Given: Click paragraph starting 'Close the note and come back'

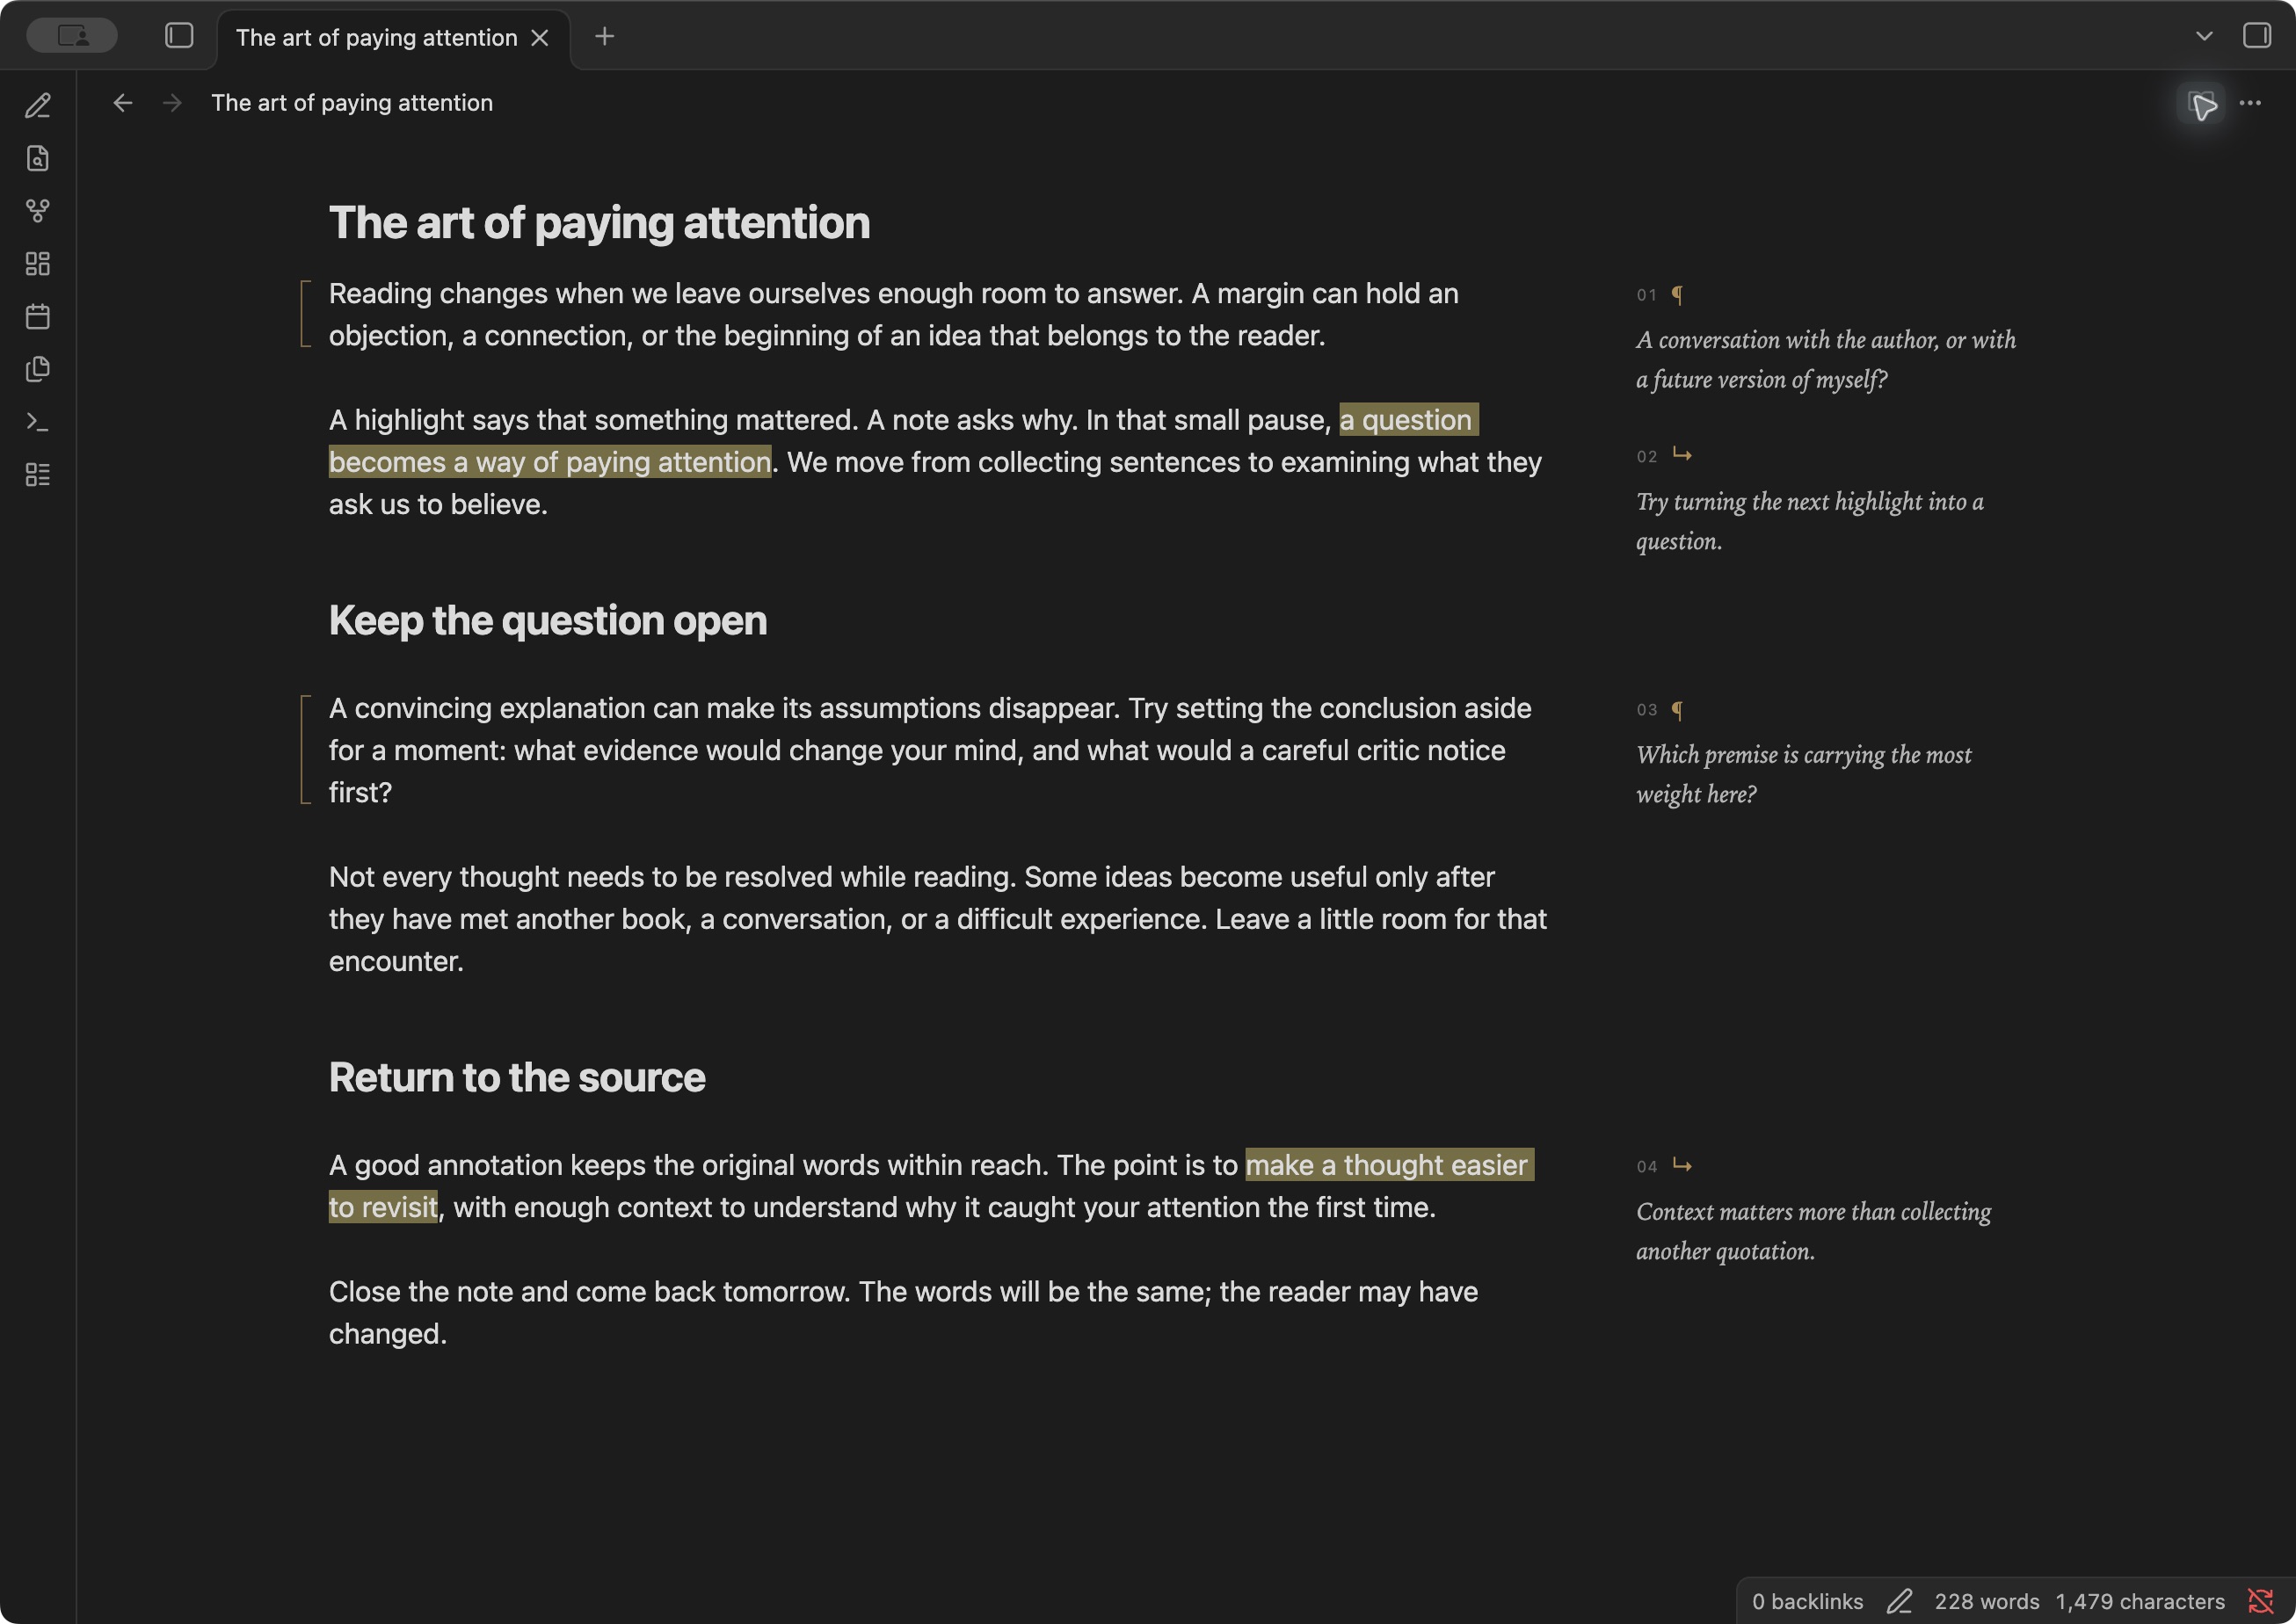Looking at the screenshot, I should point(903,1313).
